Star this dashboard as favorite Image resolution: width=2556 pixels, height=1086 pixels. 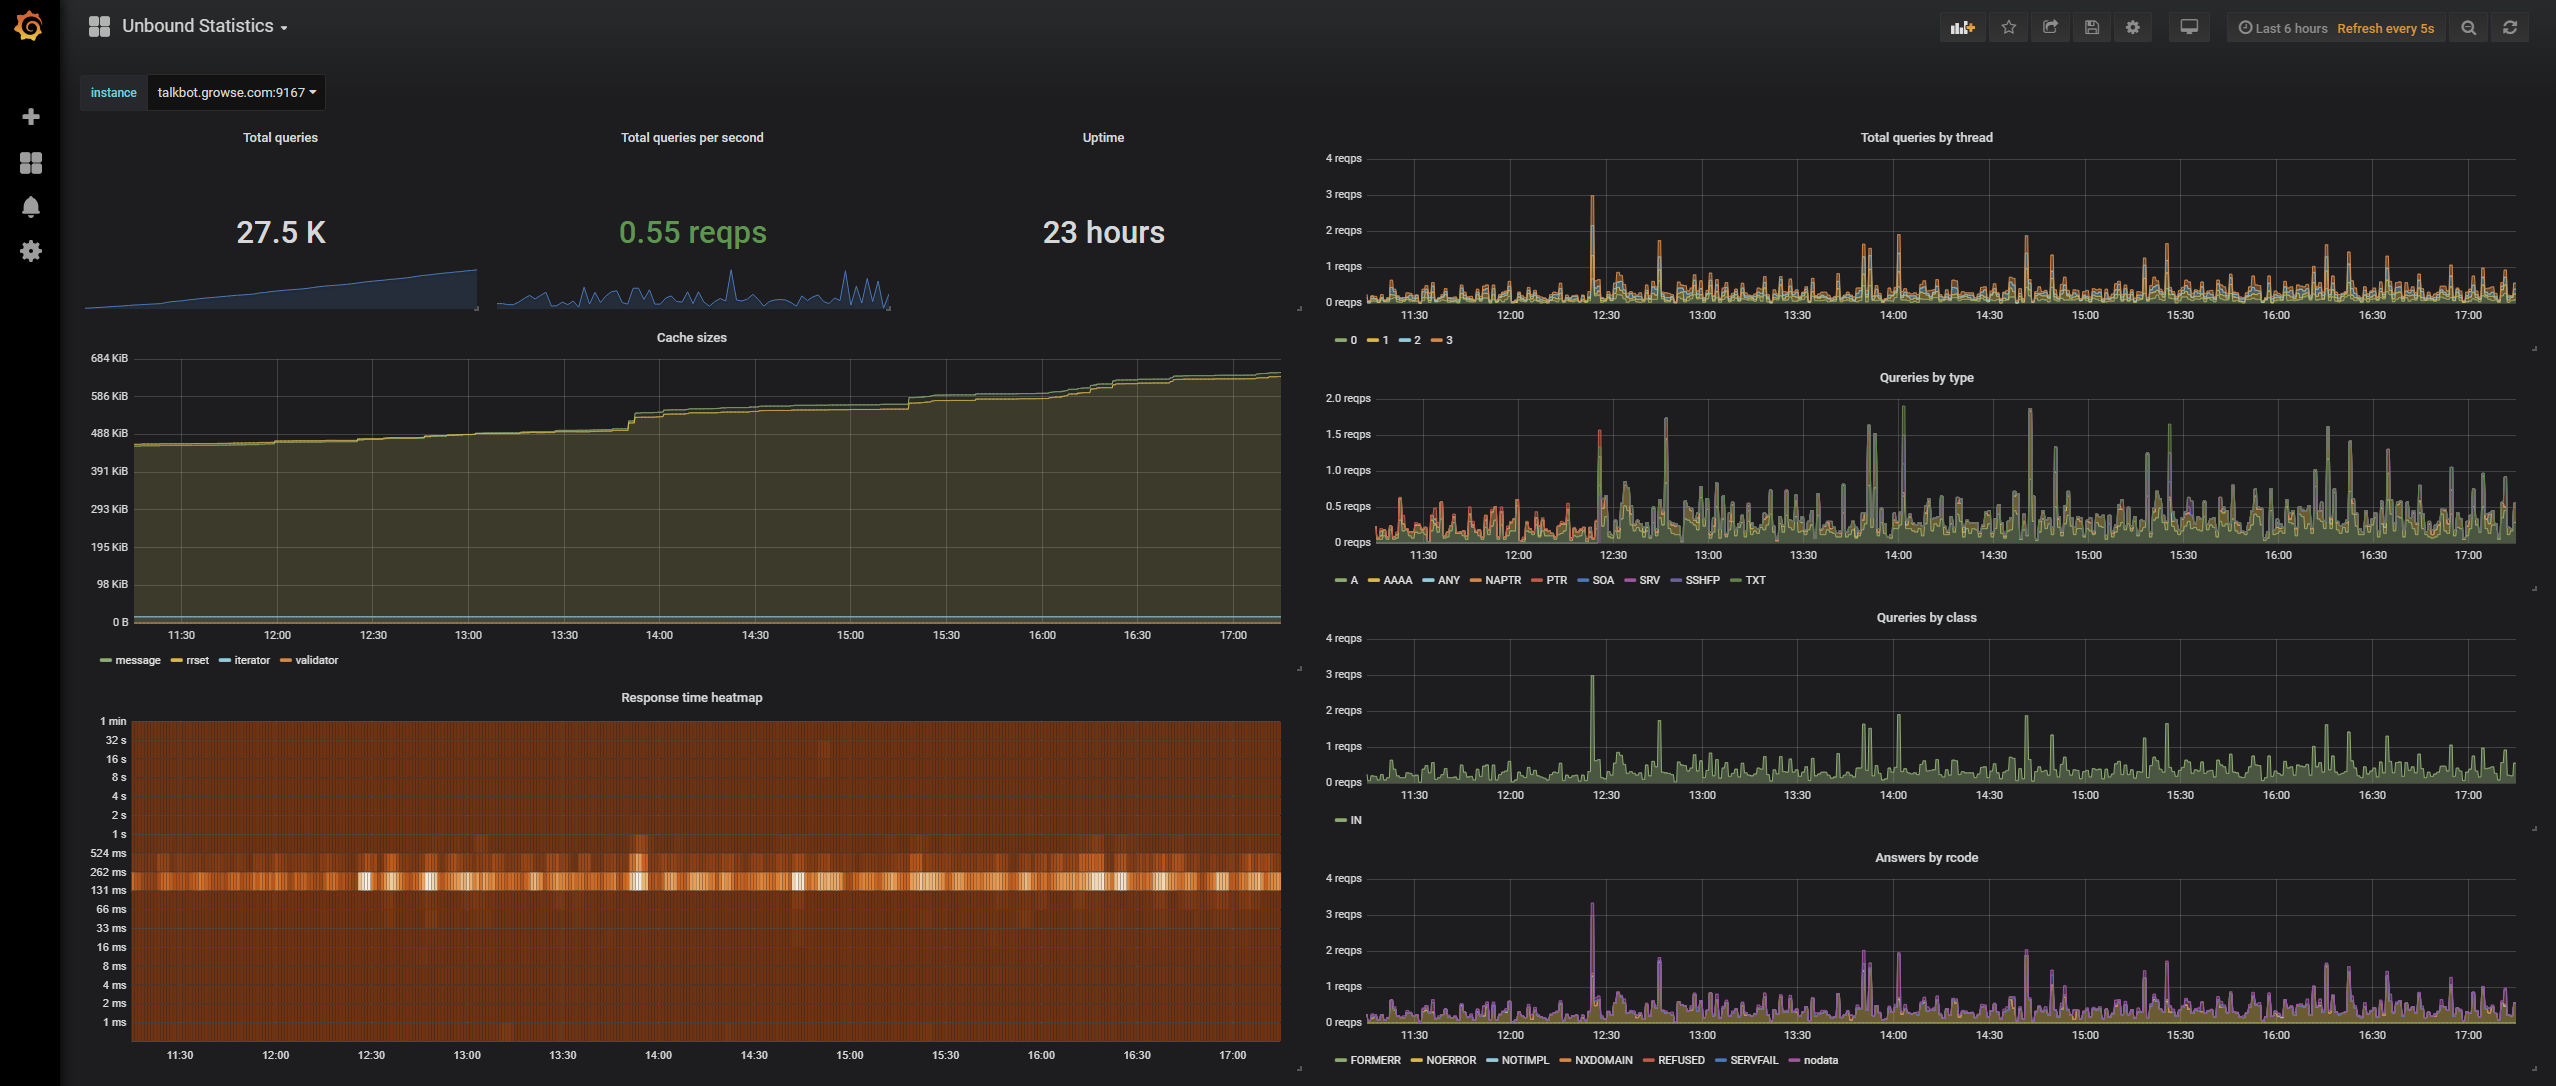click(x=2008, y=28)
